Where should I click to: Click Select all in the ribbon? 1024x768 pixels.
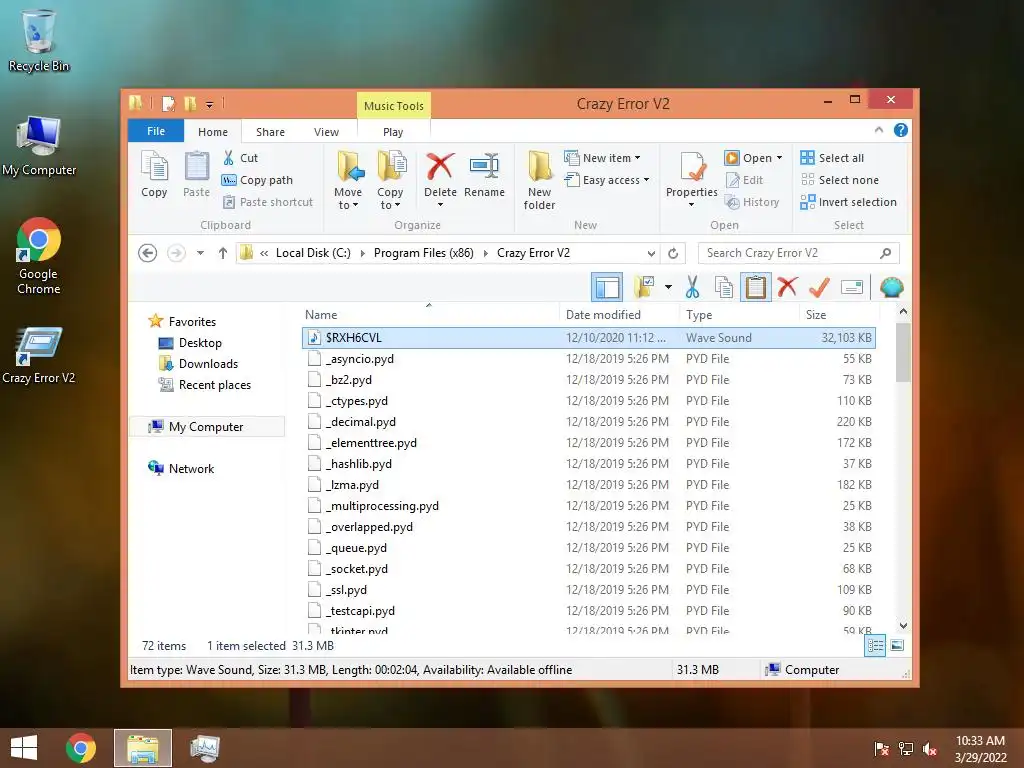click(x=832, y=158)
